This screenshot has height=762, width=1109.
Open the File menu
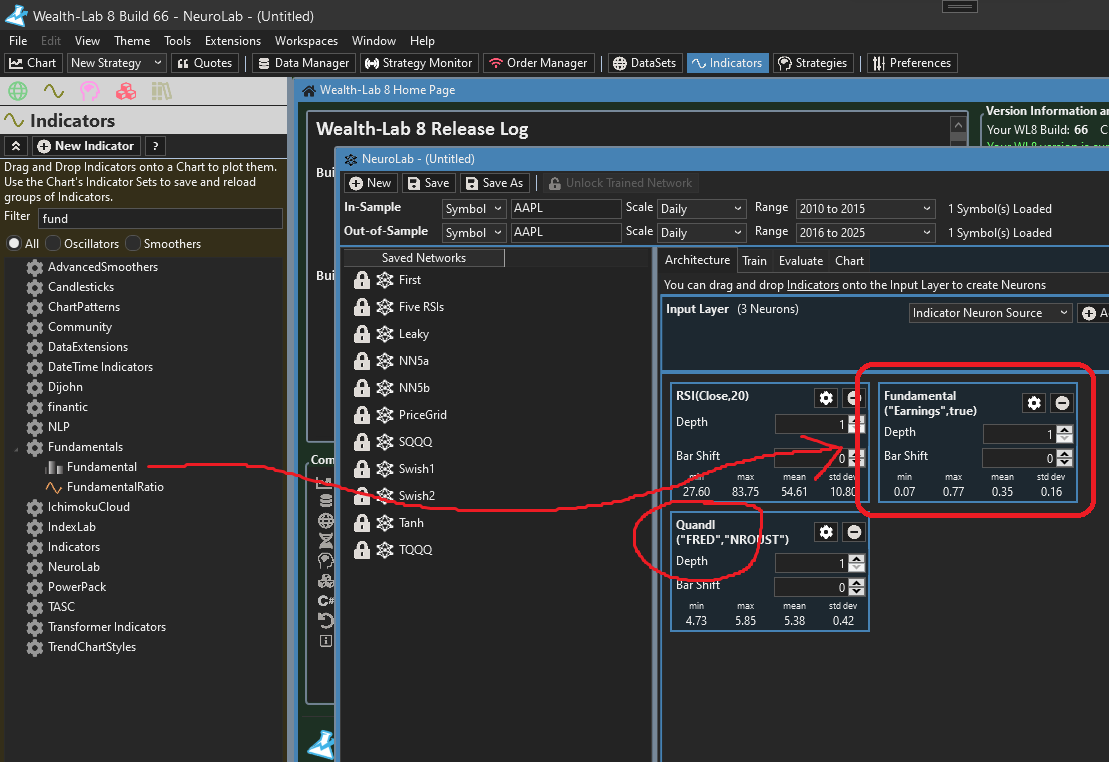click(18, 41)
